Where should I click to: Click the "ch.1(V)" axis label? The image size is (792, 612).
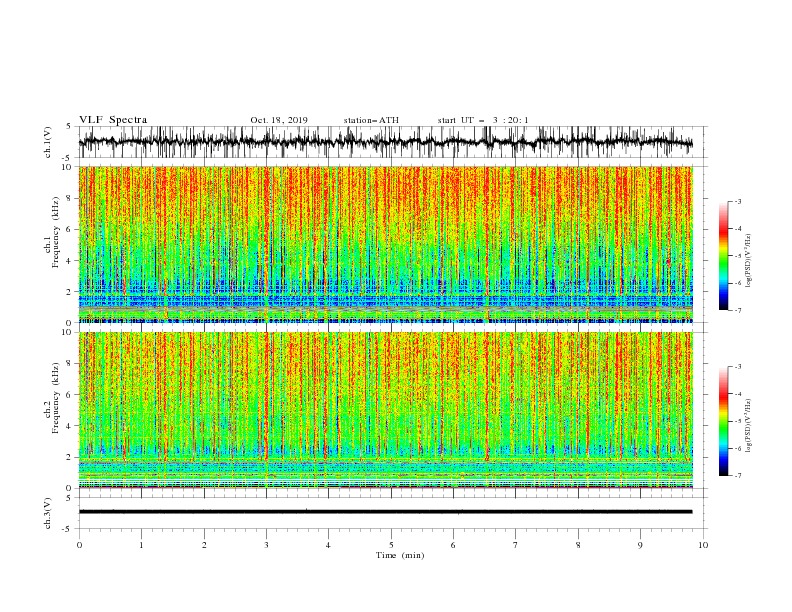pos(48,142)
